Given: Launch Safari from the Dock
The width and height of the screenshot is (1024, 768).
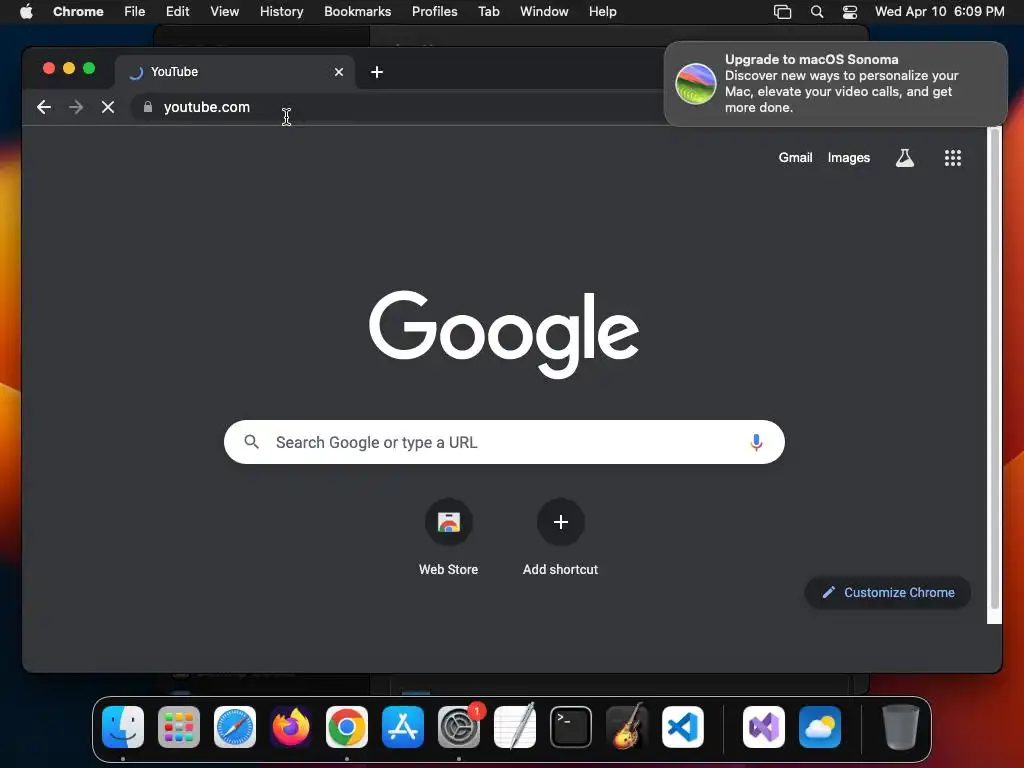Looking at the screenshot, I should tap(235, 727).
